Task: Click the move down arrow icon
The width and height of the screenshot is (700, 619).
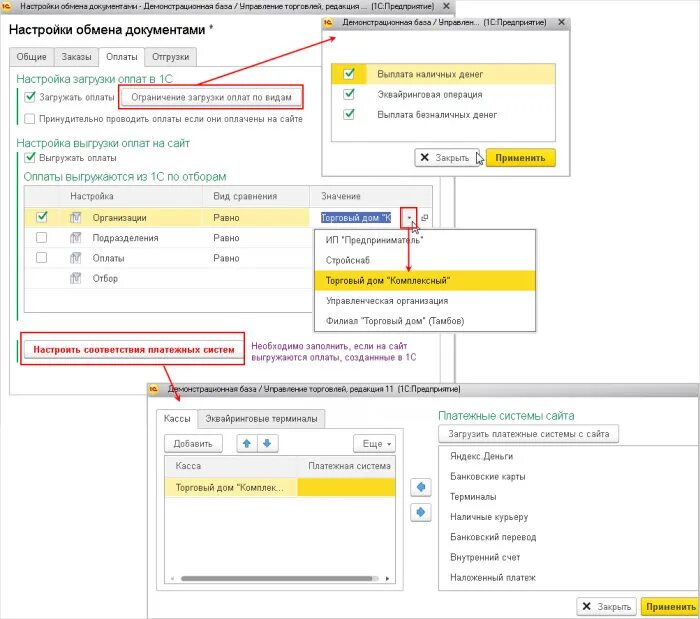Action: coord(267,444)
